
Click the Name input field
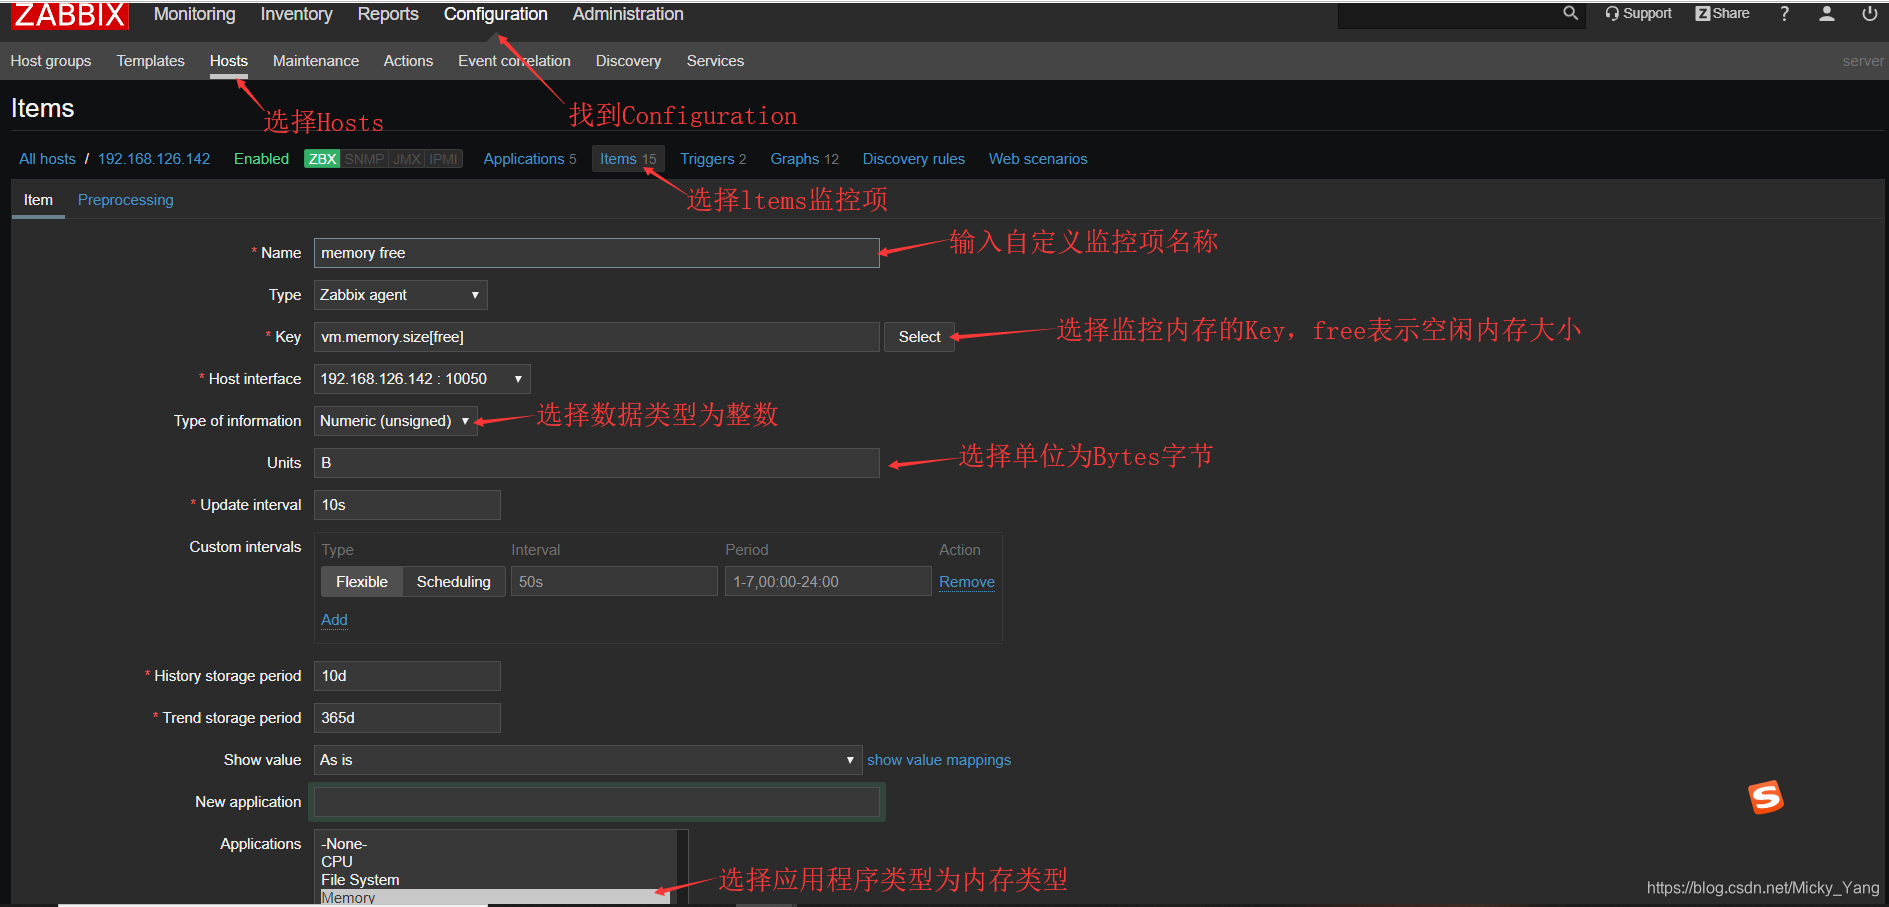click(597, 253)
